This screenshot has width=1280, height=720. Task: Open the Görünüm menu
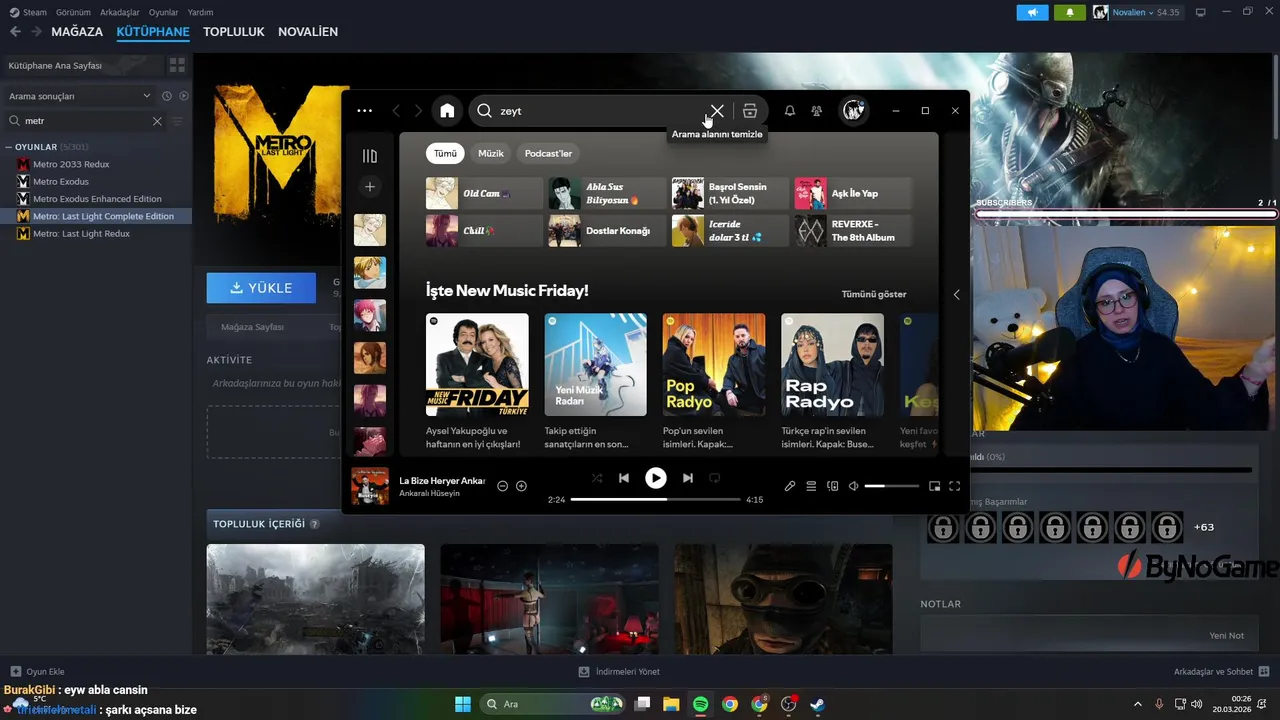pyautogui.click(x=73, y=12)
